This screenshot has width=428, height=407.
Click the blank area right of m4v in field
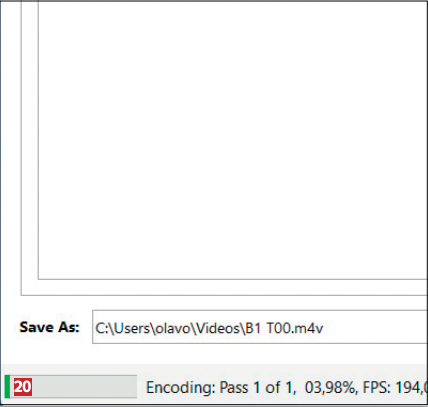[x=375, y=328]
